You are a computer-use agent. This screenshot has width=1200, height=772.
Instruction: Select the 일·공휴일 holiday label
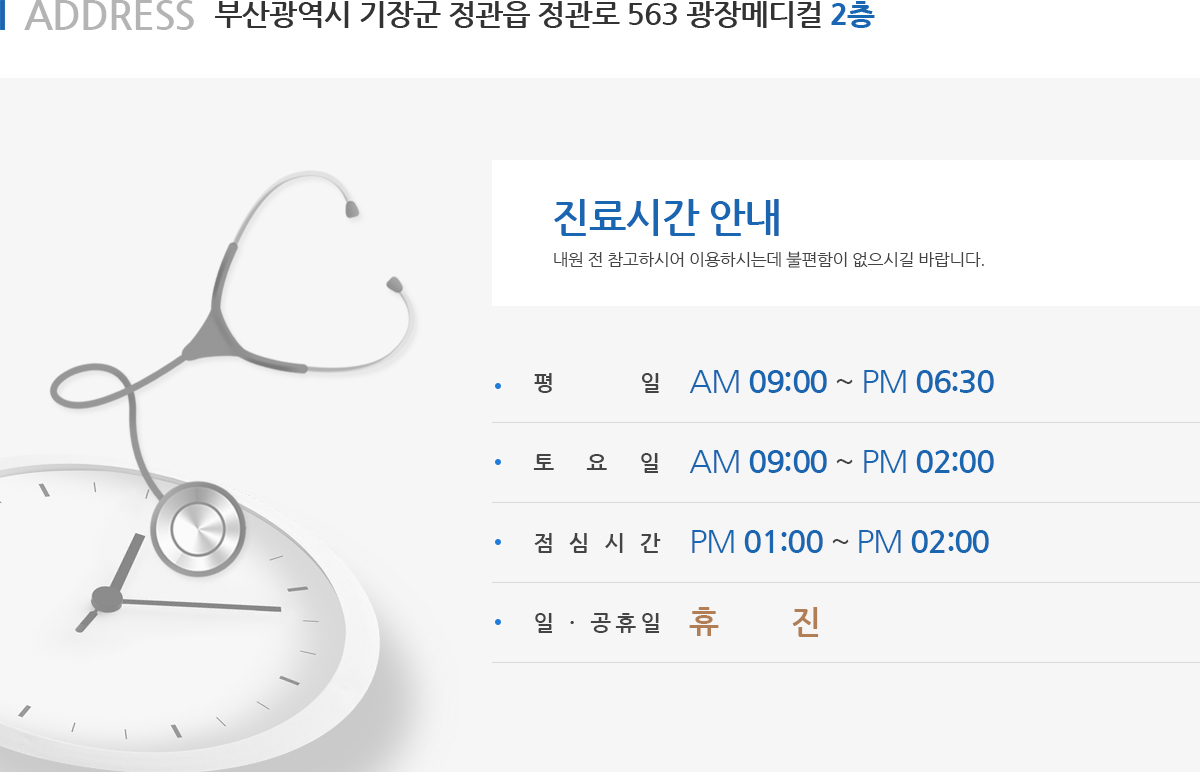tap(598, 623)
